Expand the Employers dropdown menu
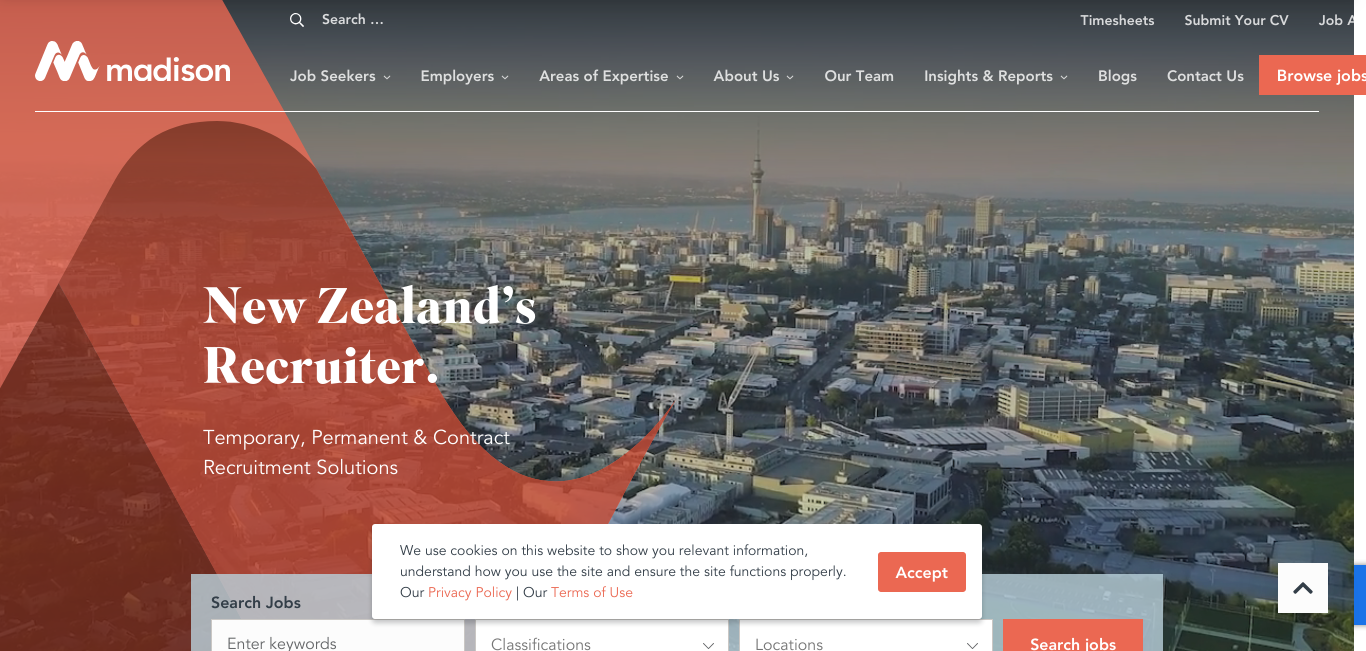The width and height of the screenshot is (1366, 651). pos(464,76)
